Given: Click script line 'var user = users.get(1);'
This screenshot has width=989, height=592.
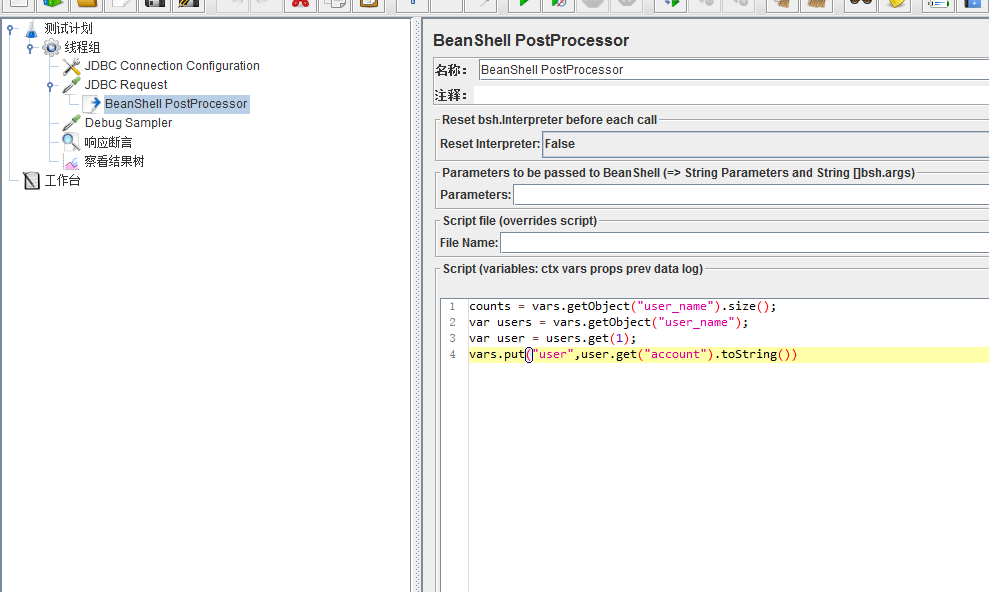Looking at the screenshot, I should pos(553,339).
